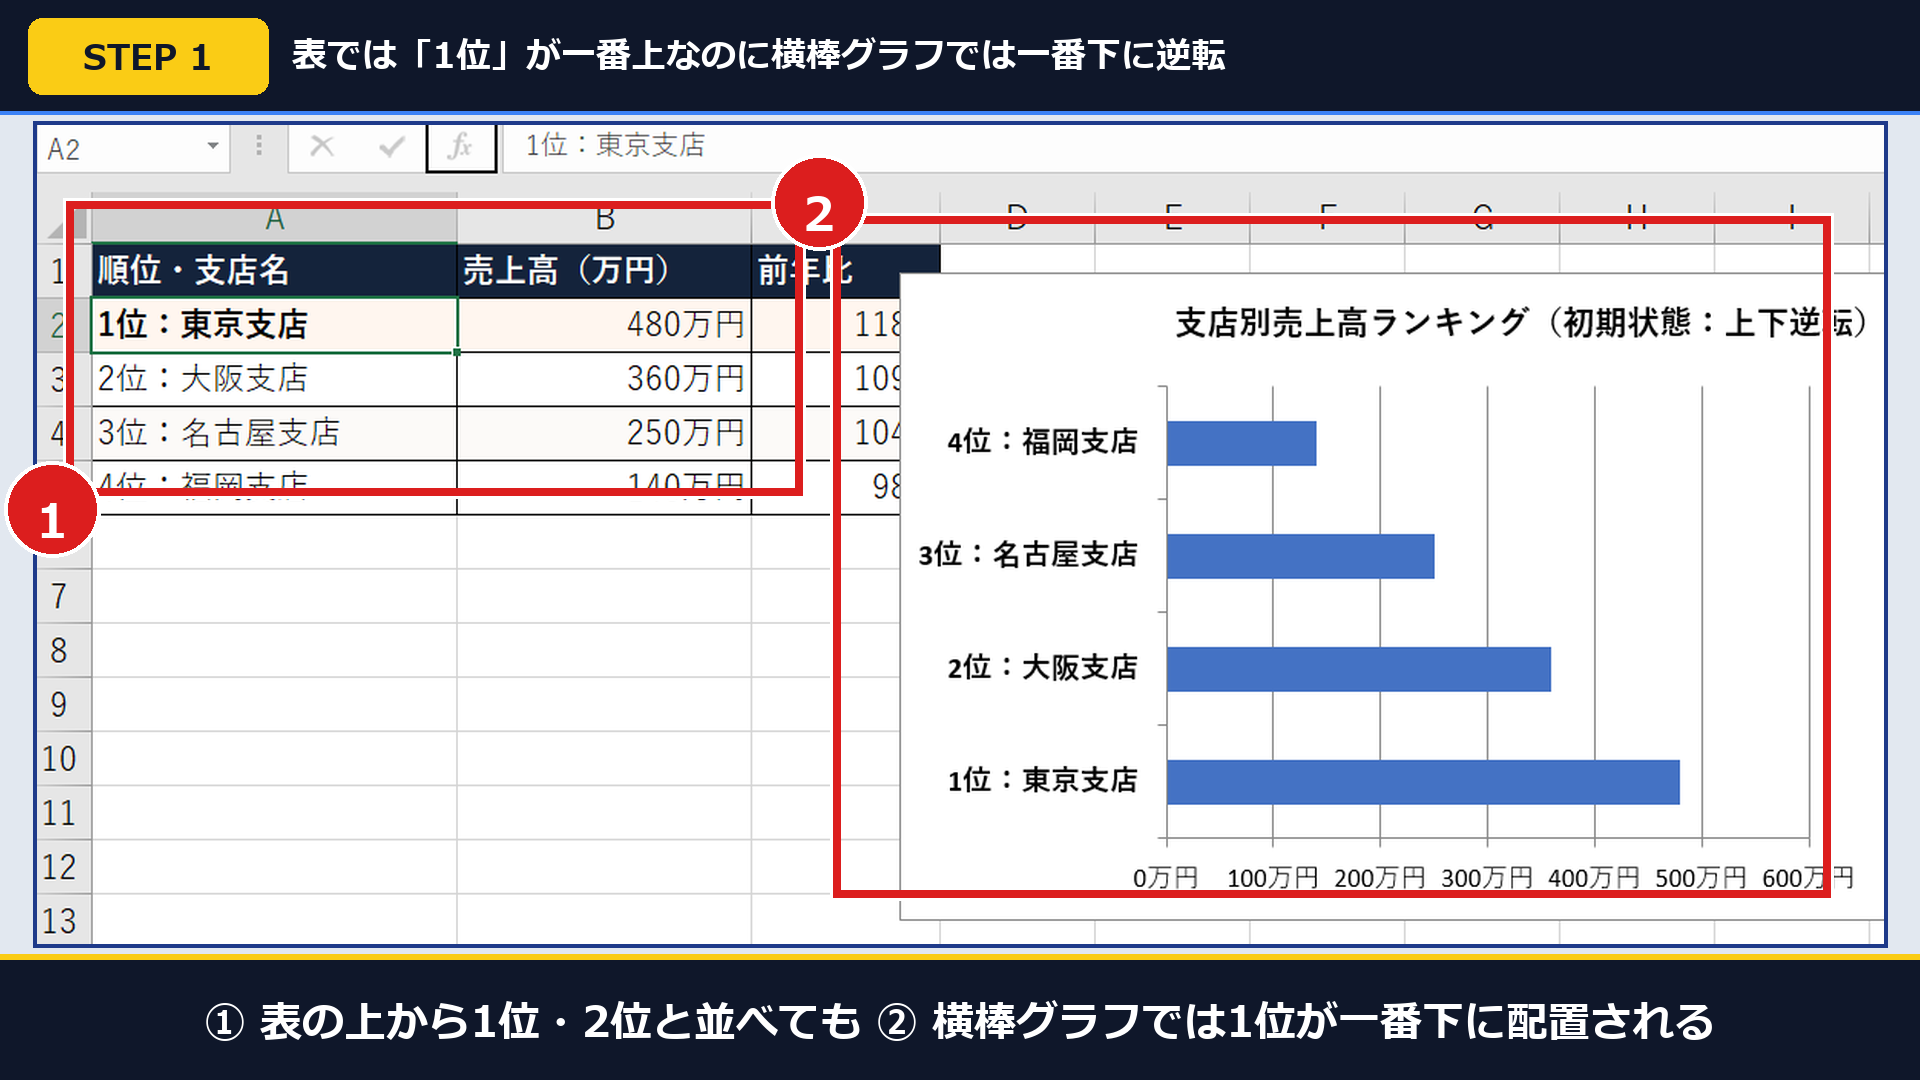Click cell '1位：東京支店'
Viewport: 1920px width, 1080px height.
tap(274, 324)
